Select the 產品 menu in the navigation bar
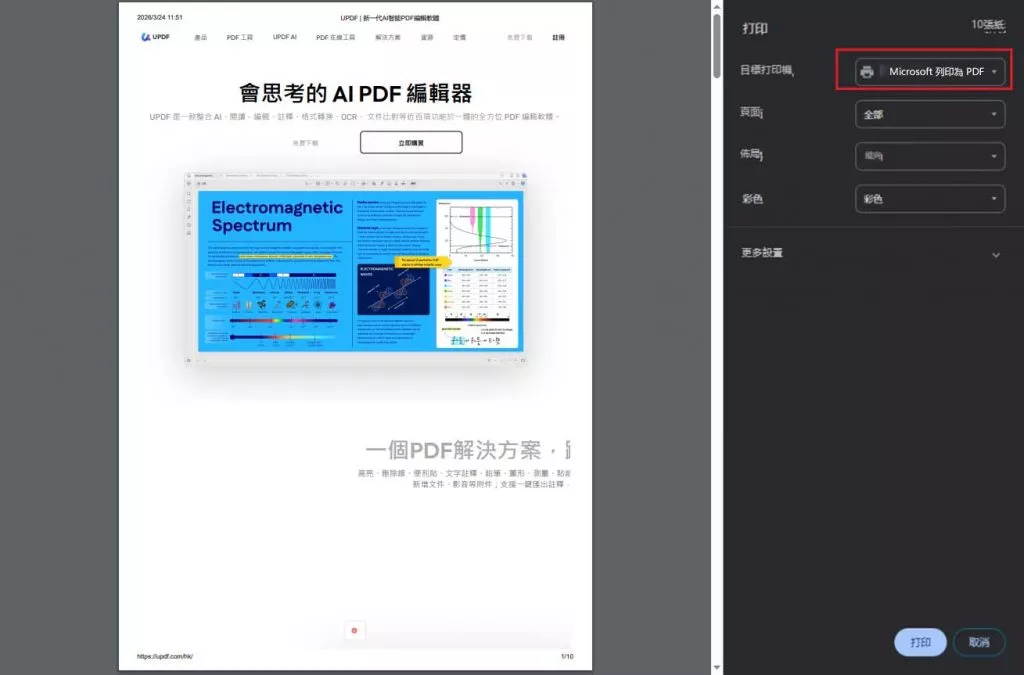 coord(200,37)
